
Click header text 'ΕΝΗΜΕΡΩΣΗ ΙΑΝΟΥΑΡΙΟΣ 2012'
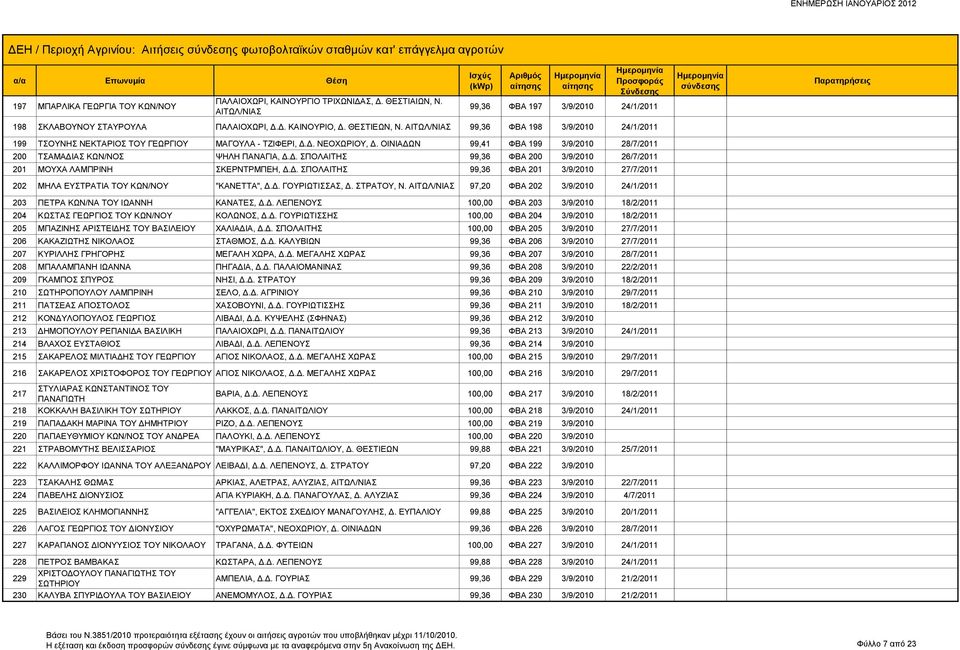[853, 4]
